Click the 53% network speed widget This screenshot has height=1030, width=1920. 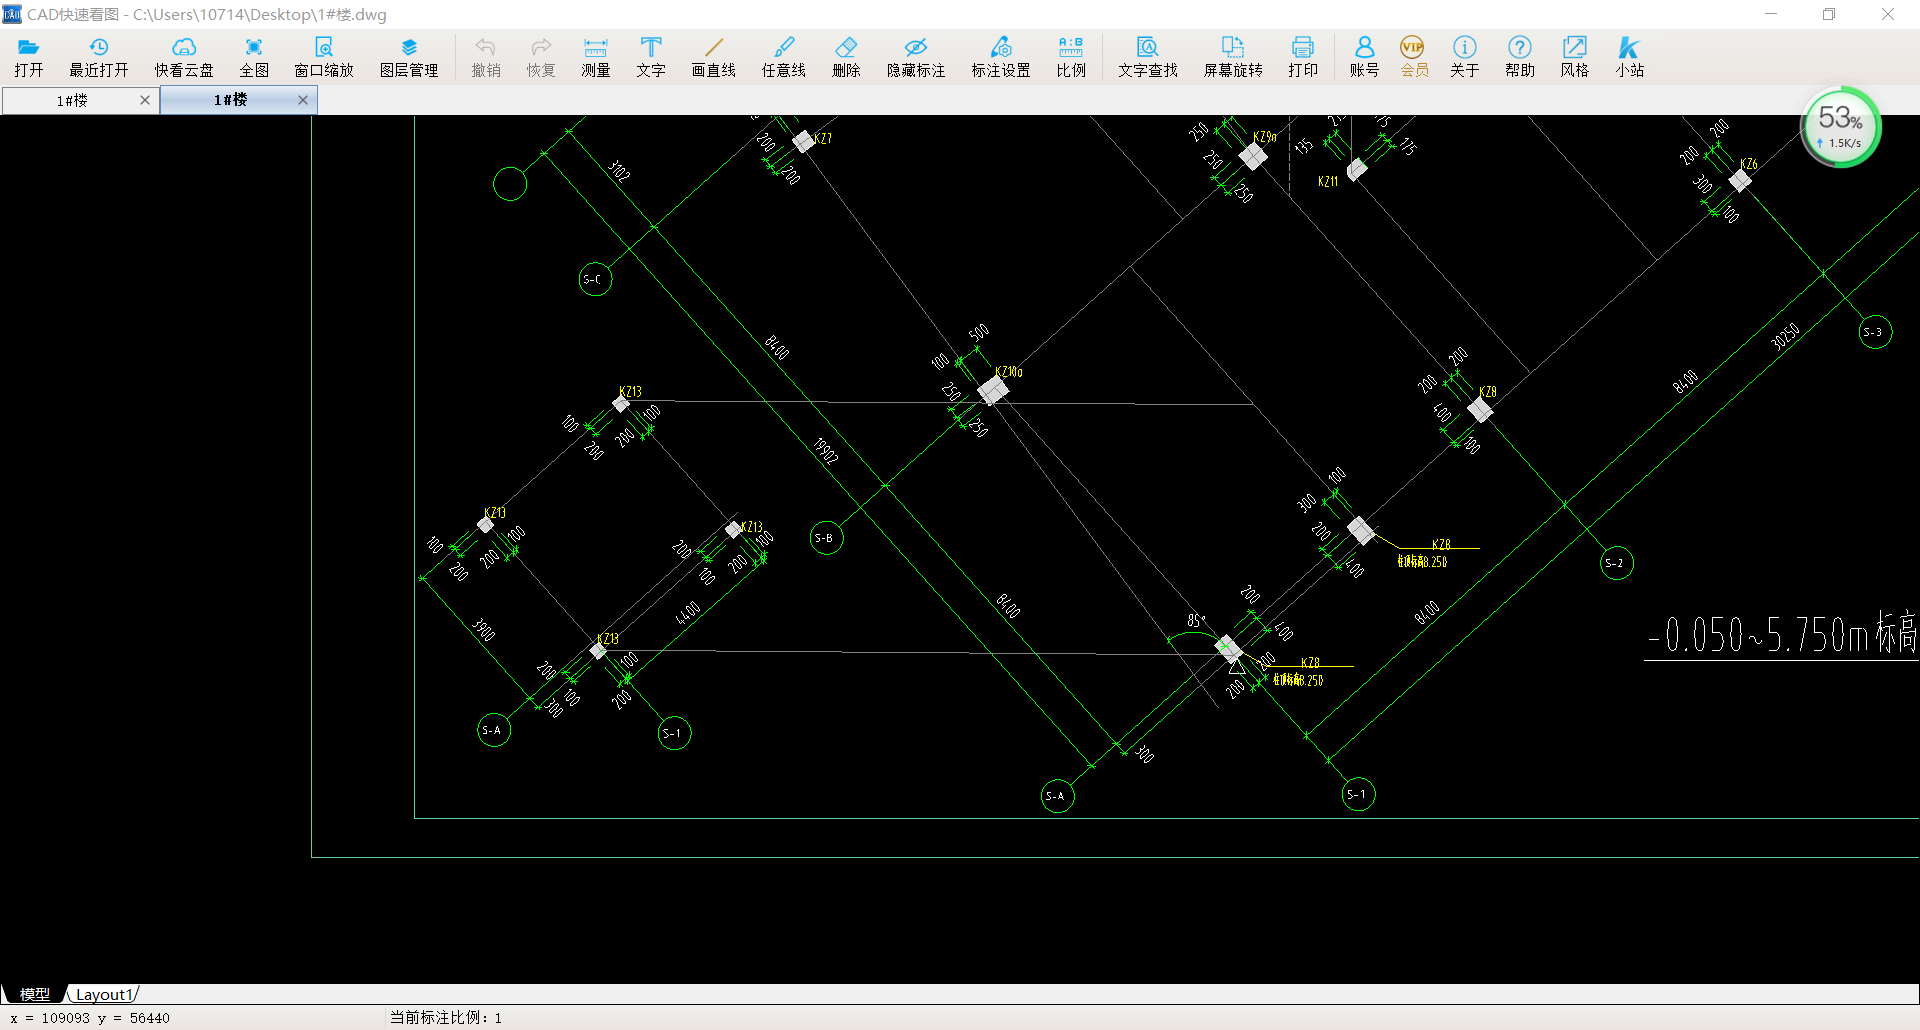(1841, 127)
